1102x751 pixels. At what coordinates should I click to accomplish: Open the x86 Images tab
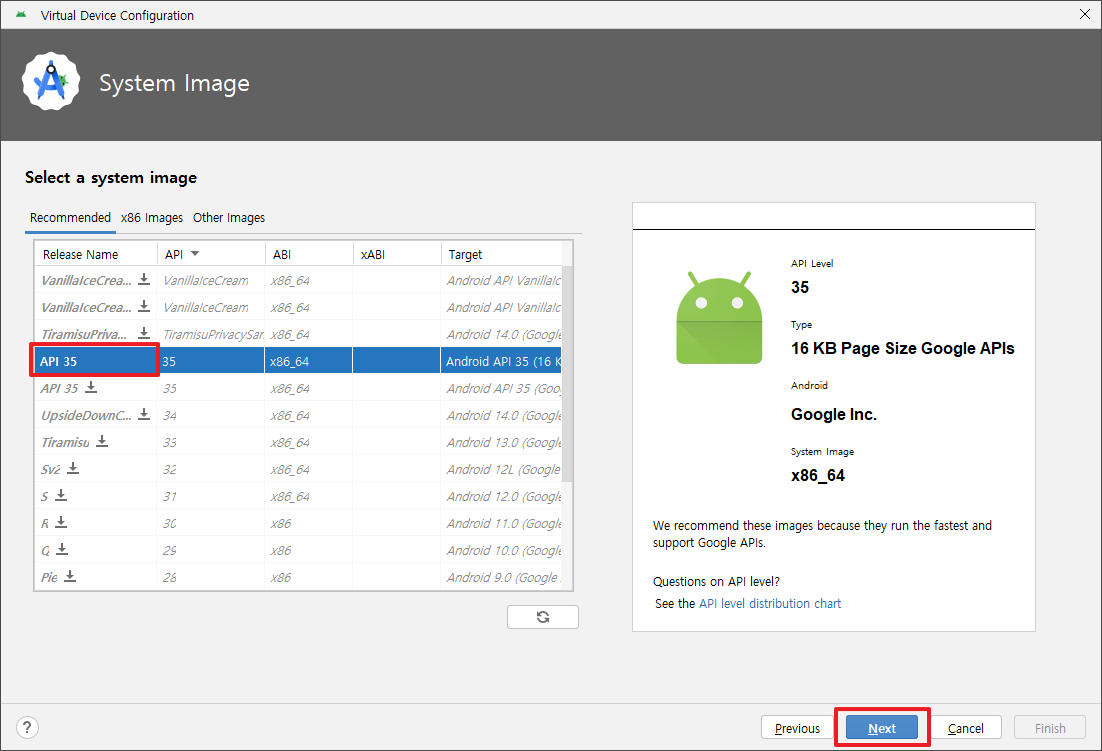(152, 218)
